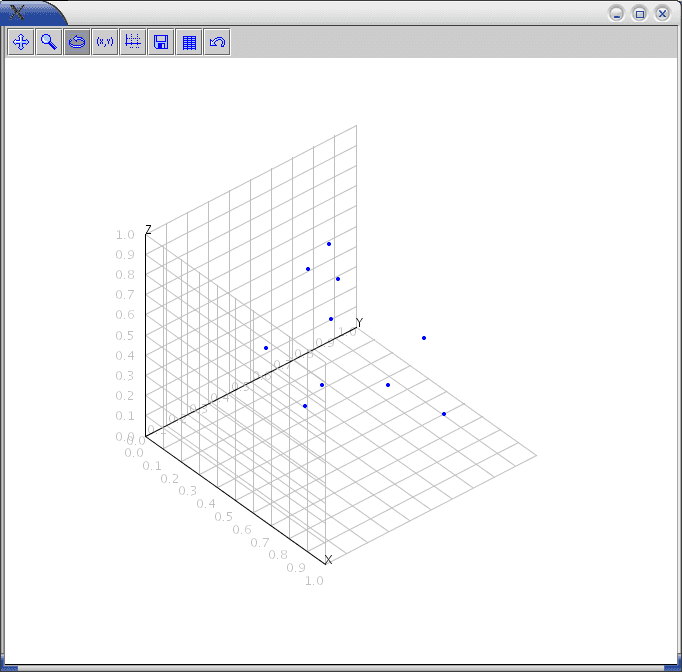This screenshot has height=672, width=682.
Task: Select the rightmost blue point on the floor grid
Action: [444, 414]
